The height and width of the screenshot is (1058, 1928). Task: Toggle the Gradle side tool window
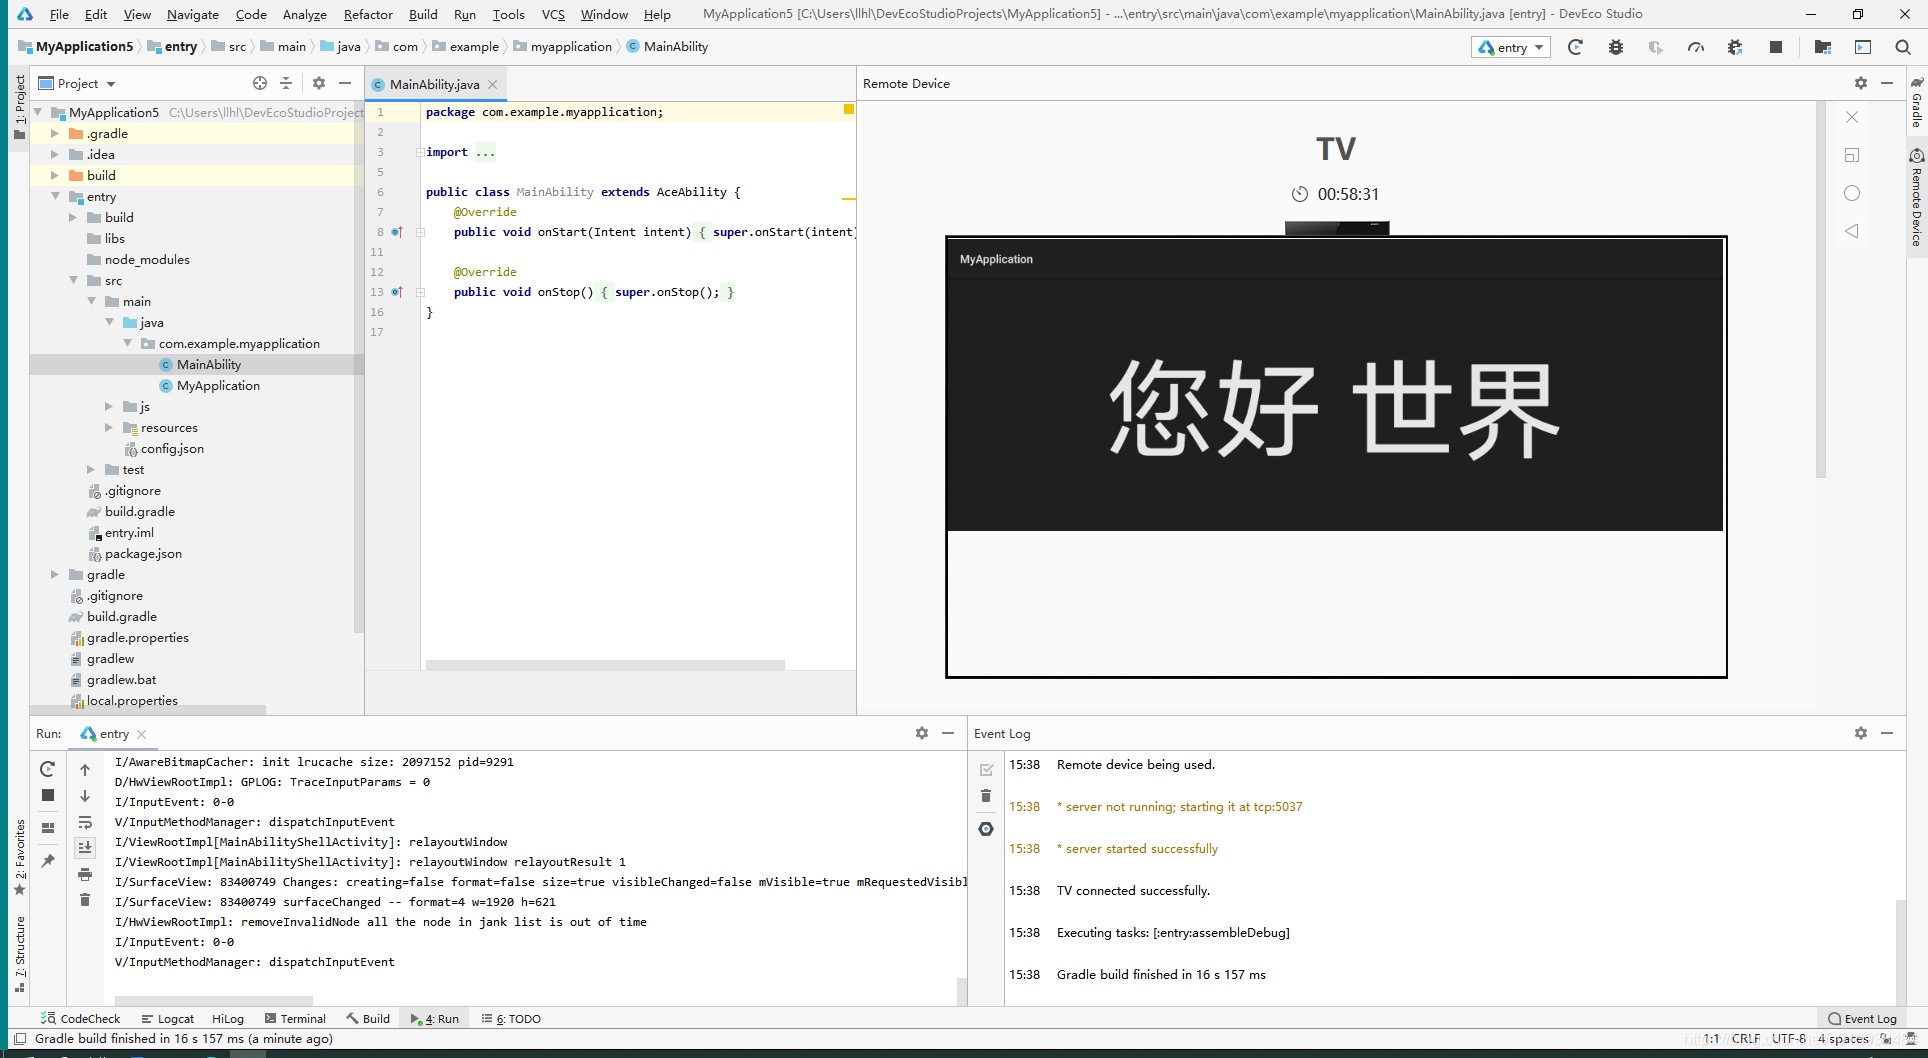(1917, 103)
